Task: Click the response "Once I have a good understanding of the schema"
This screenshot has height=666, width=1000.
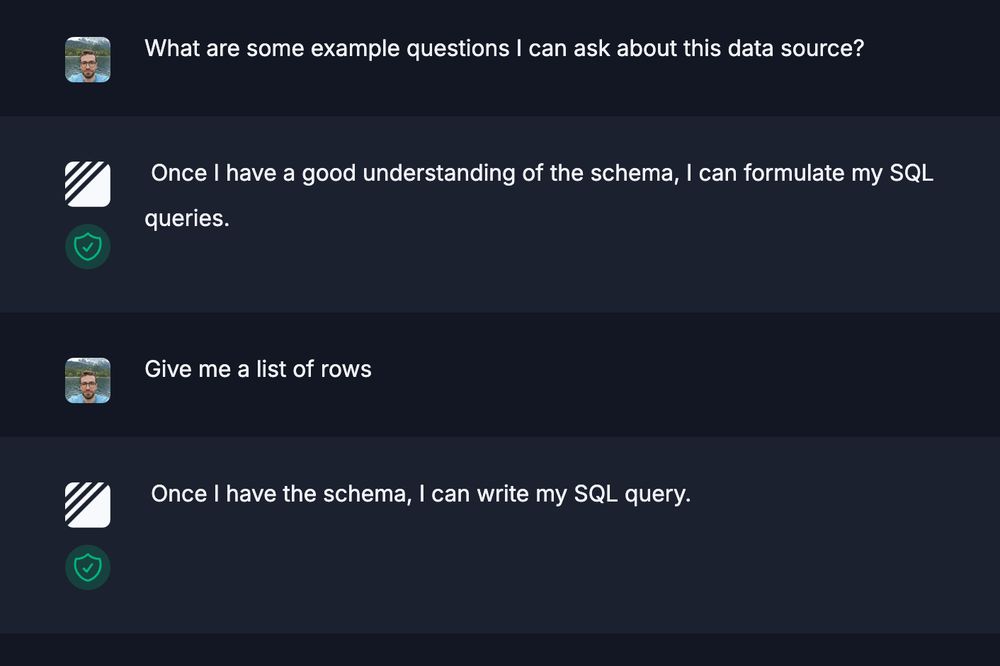Action: click(541, 173)
